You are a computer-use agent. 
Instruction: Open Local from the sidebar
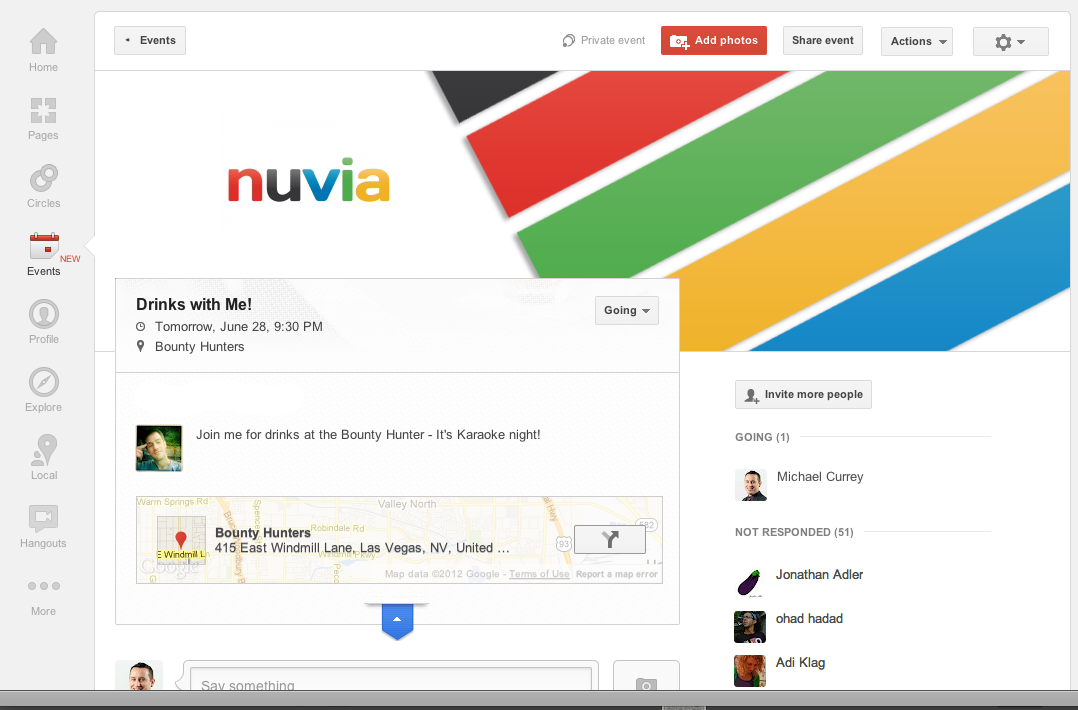coord(43,457)
